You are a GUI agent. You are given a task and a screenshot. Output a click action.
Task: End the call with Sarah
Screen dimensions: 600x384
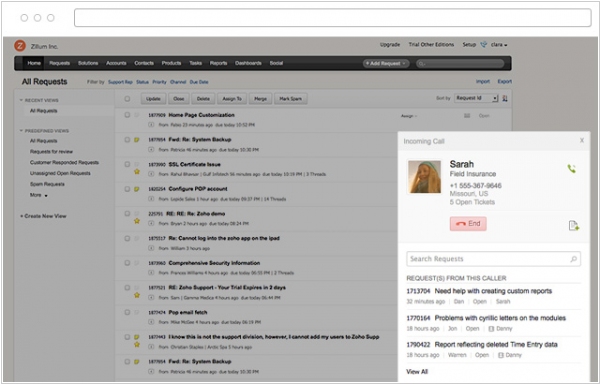[x=468, y=224]
